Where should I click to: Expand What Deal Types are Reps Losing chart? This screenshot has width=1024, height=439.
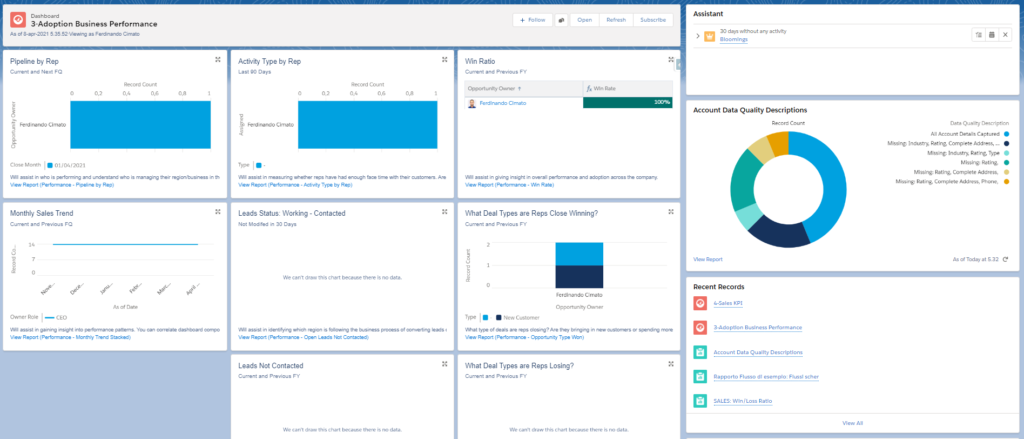coord(671,364)
